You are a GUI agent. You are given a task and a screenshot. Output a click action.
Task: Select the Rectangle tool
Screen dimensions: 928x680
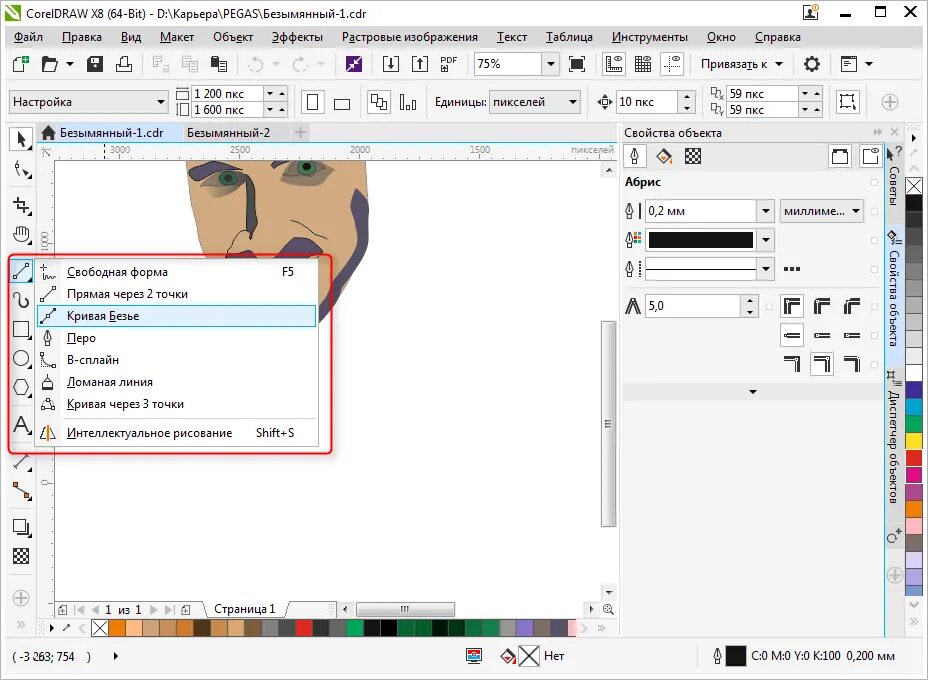21,329
